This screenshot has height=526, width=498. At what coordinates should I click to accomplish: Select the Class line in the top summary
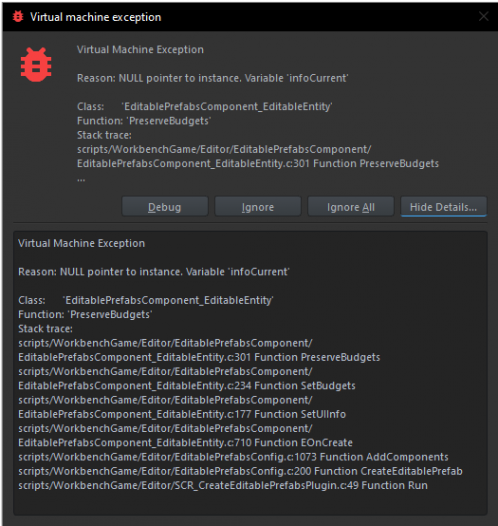[205, 107]
